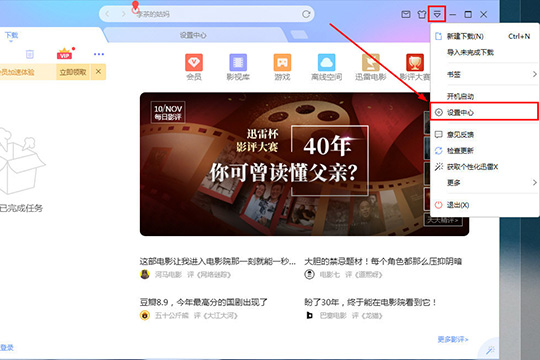Dismiss the member speed-up banner with X
The image size is (540, 360).
(x=98, y=71)
